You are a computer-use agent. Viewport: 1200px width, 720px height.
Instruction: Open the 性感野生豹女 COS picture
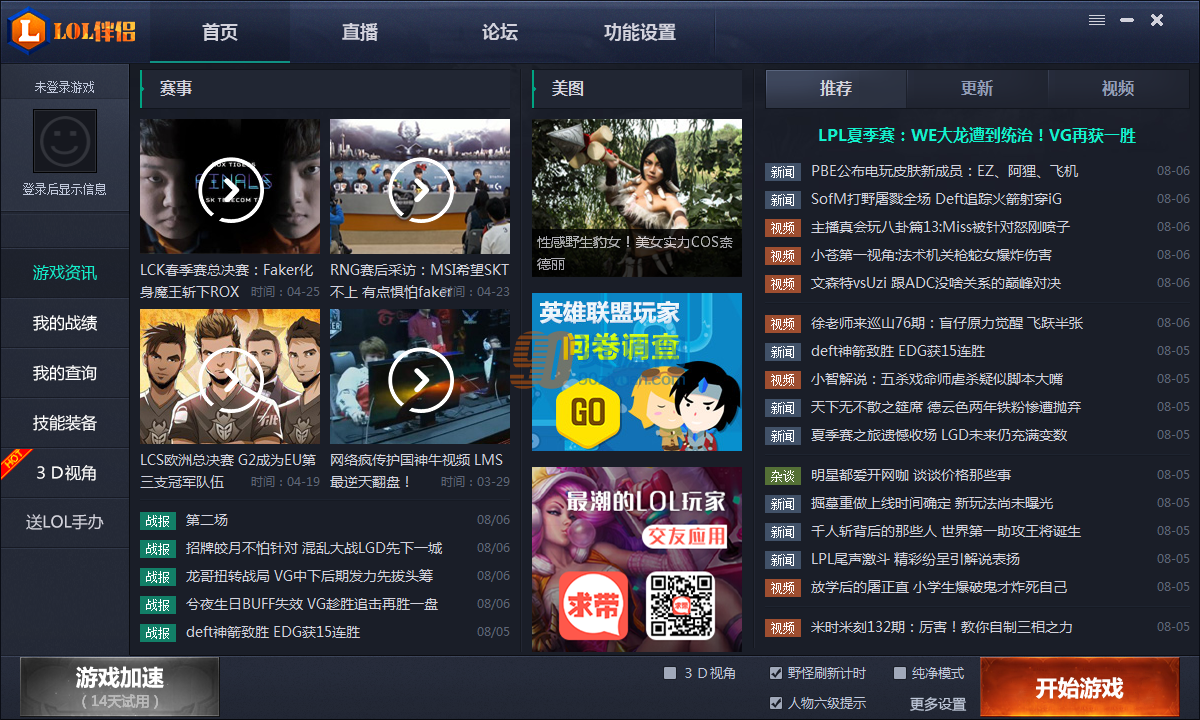point(637,198)
